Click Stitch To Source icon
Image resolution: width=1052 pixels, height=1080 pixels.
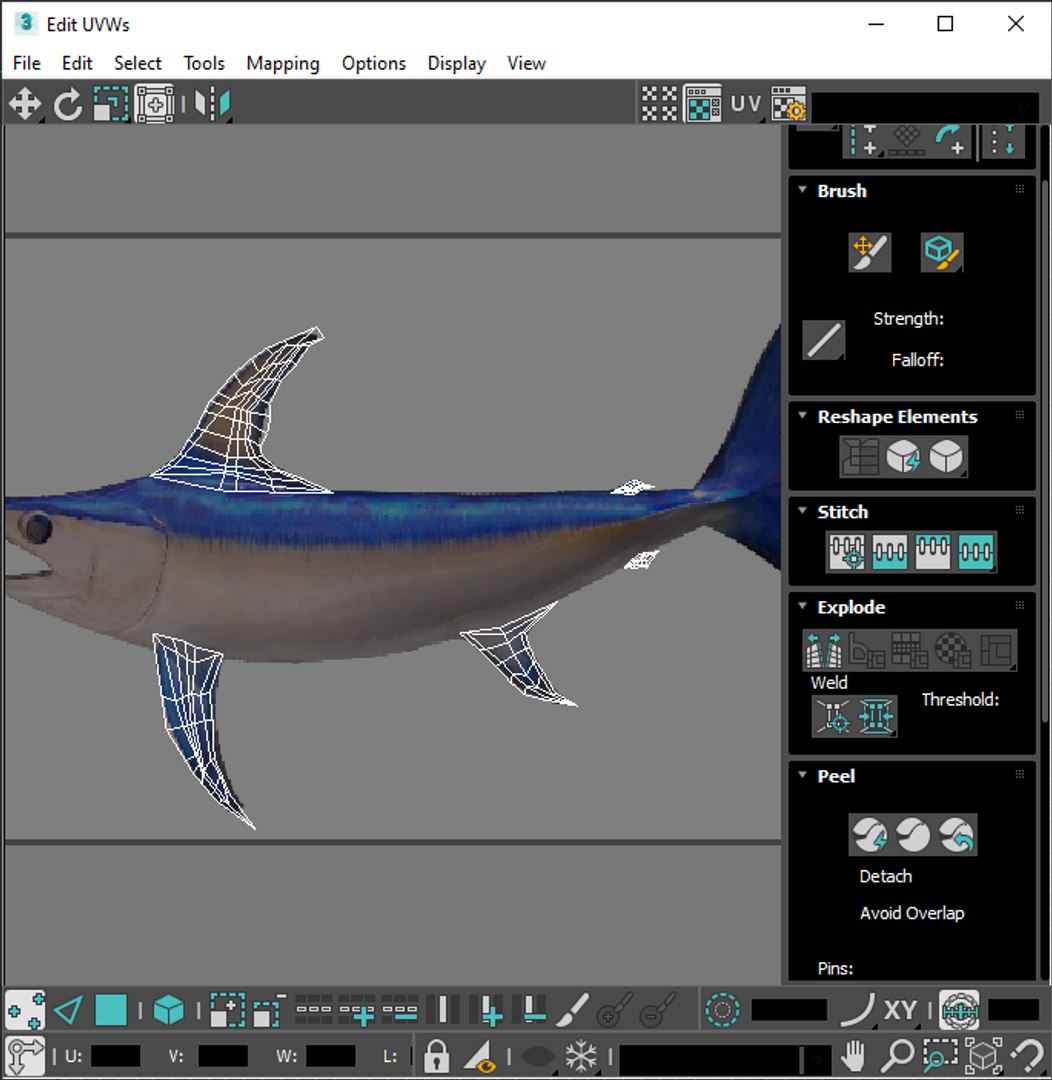tap(933, 551)
